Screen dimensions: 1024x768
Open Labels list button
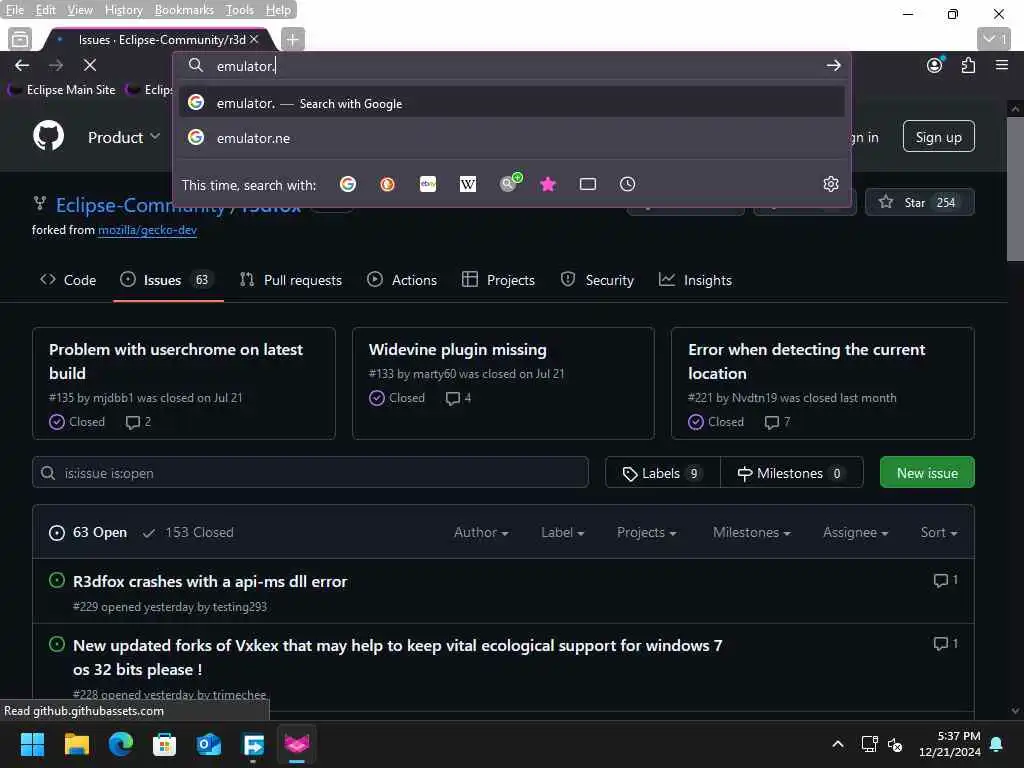pos(662,473)
